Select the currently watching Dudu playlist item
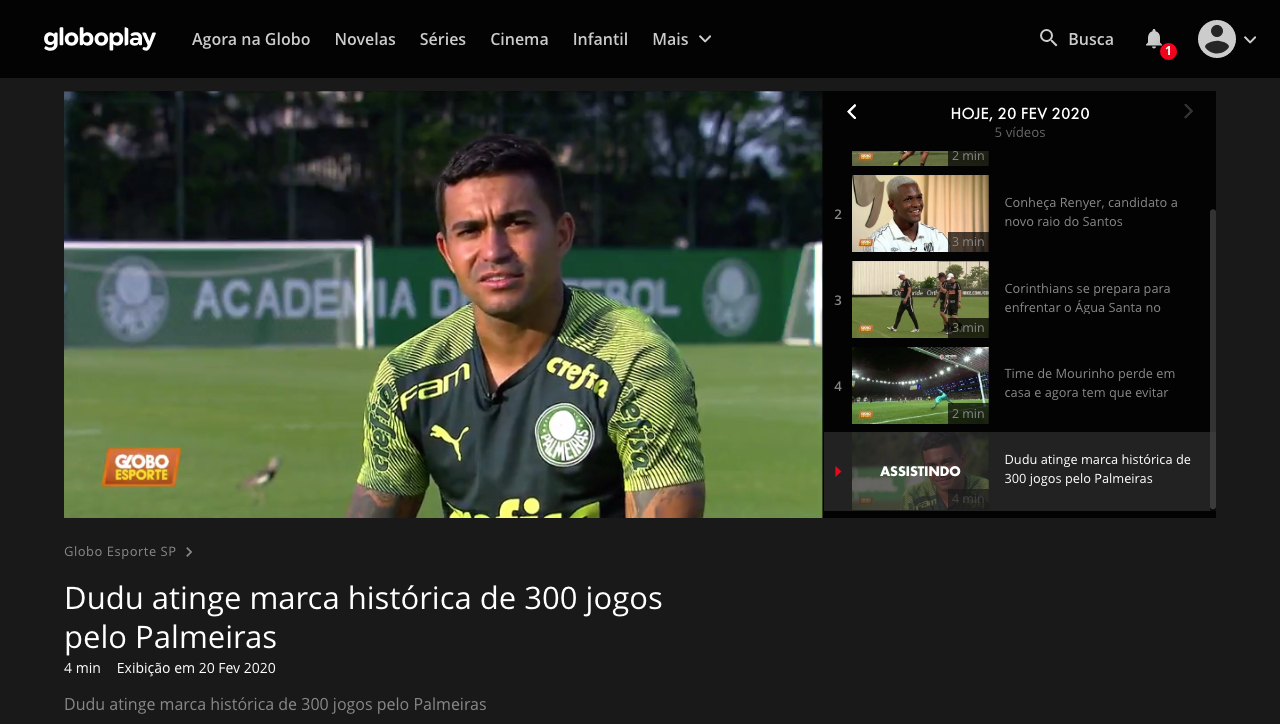1280x724 pixels. coord(1017,471)
